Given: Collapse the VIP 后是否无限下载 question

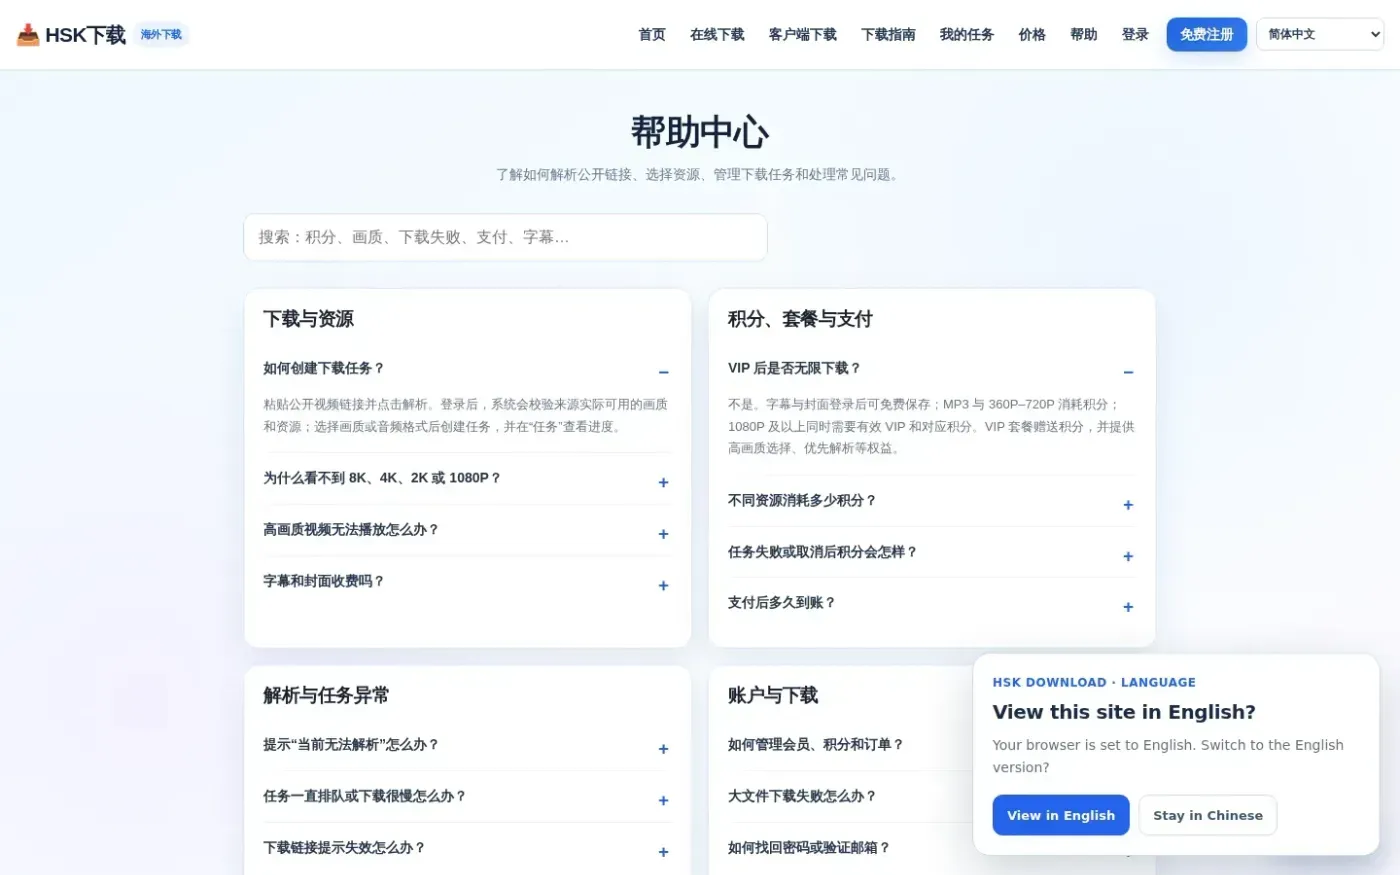Looking at the screenshot, I should (931, 369).
